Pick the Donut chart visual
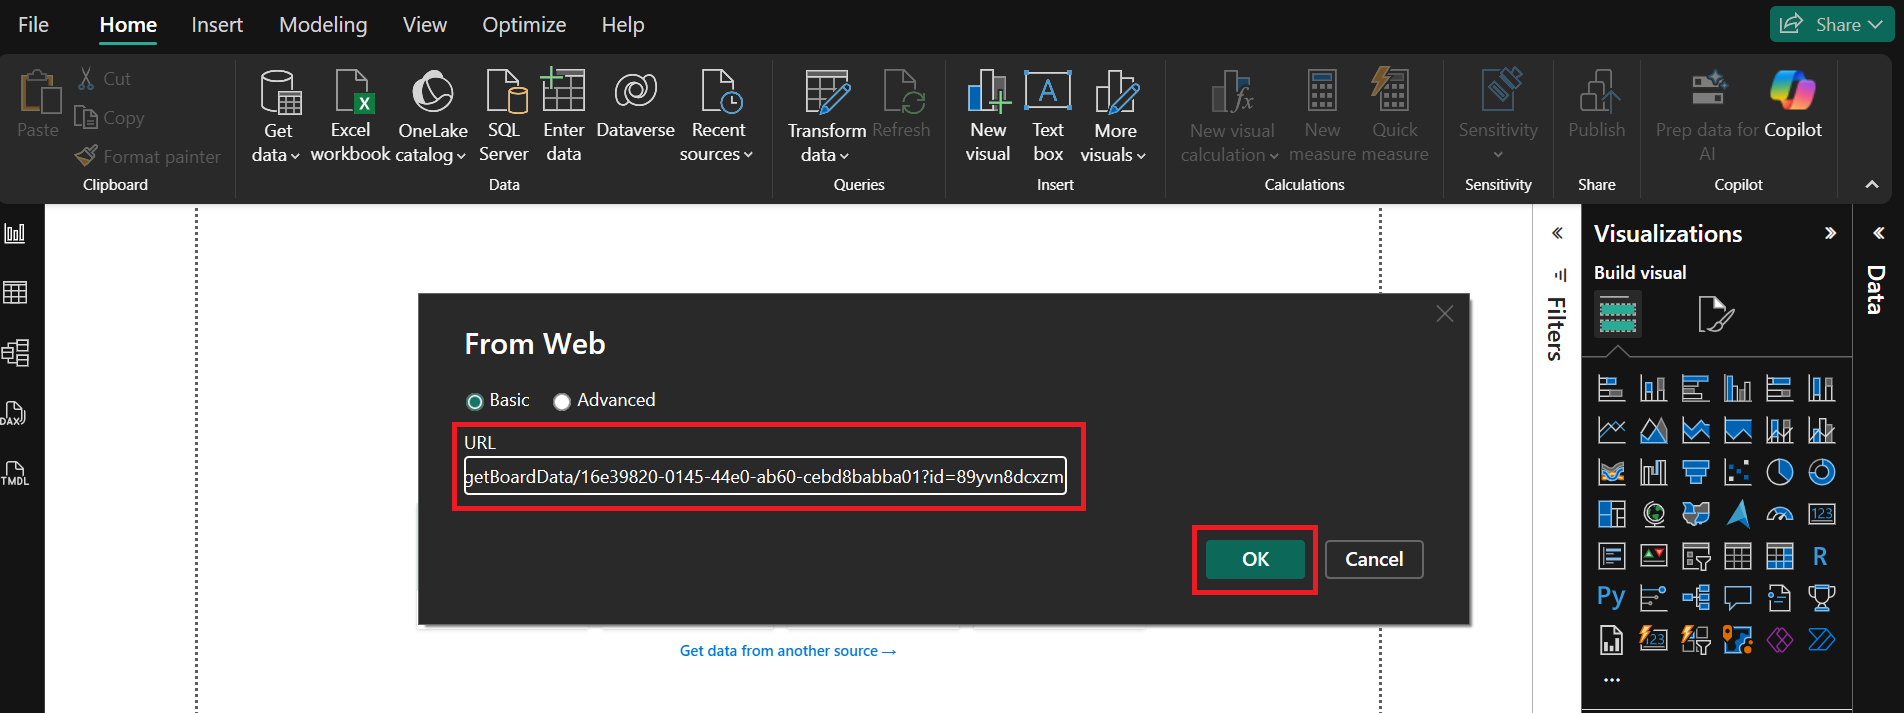The width and height of the screenshot is (1904, 713). coord(1821,472)
